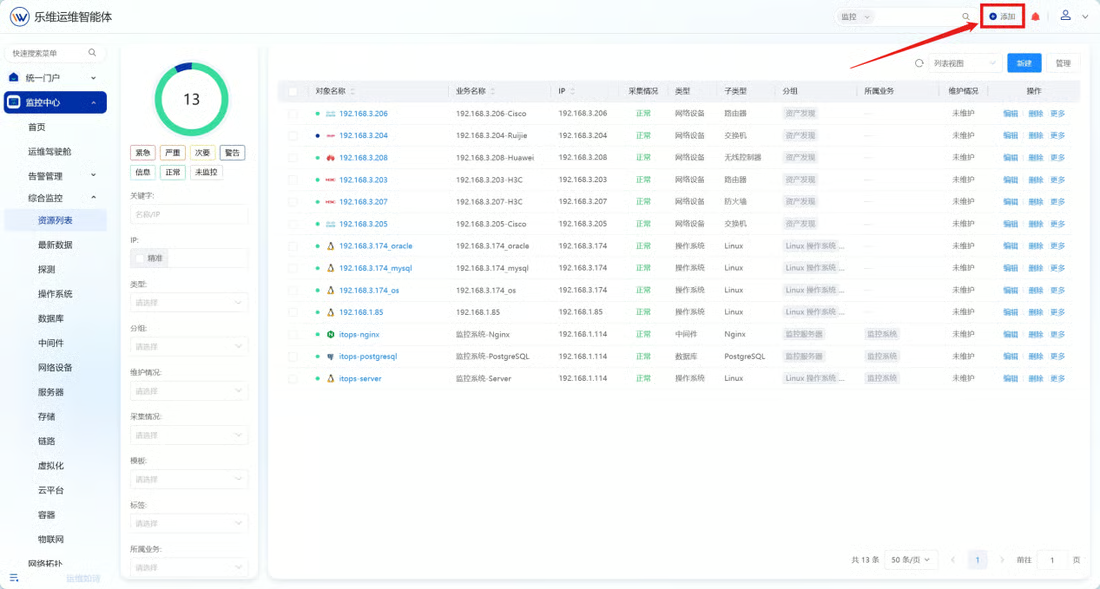Screen dimensions: 1100x589
Task: Sort by the IP column arrows
Action: click(x=572, y=91)
